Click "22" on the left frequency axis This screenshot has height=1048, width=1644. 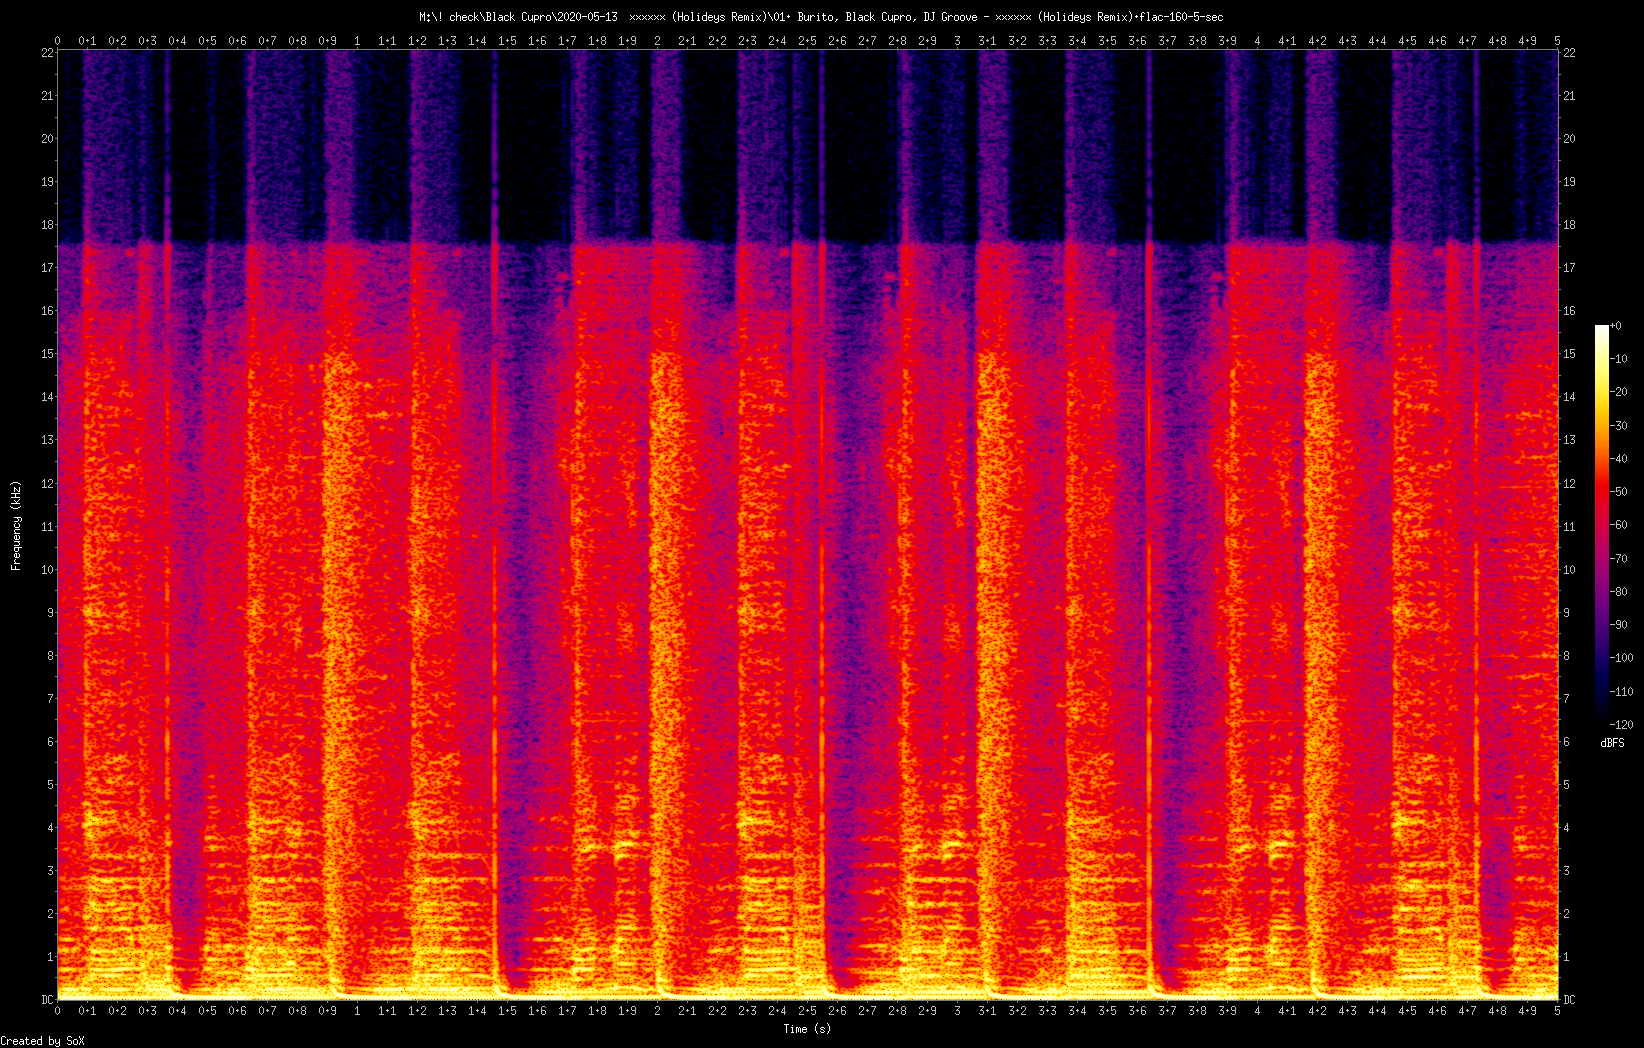point(47,53)
